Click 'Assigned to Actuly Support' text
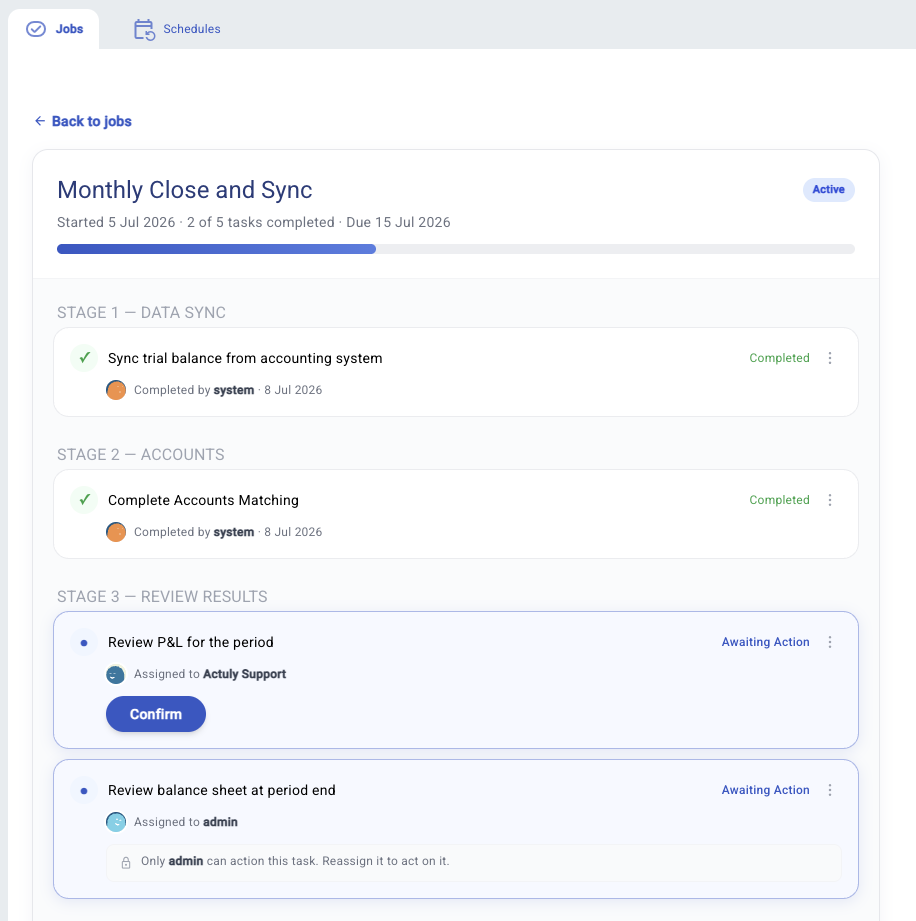This screenshot has width=916, height=921. [x=210, y=674]
